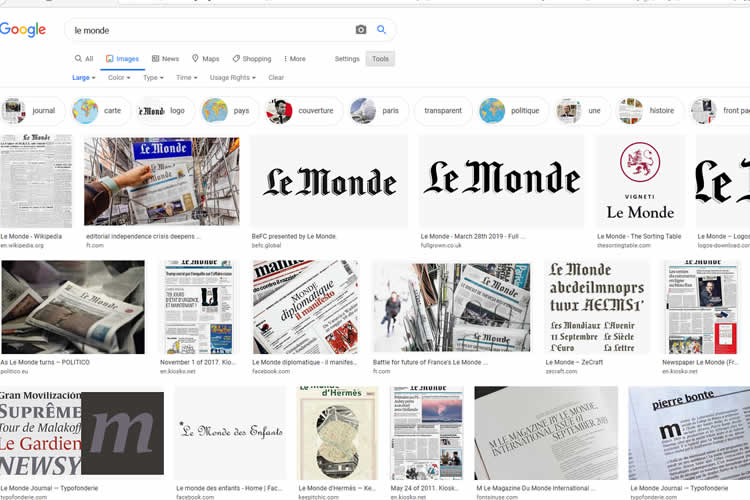Pick the 'transparent' suggestion chip
Screen dimensions: 750x500
(x=443, y=111)
